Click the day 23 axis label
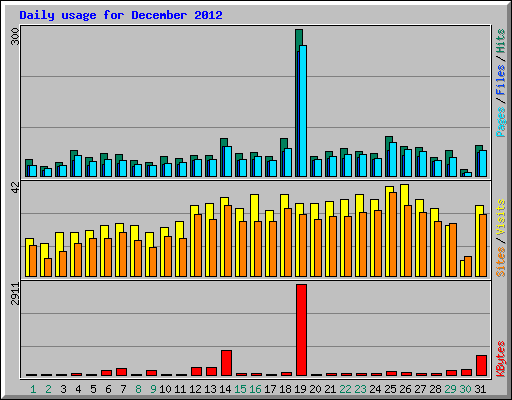 coord(360,389)
